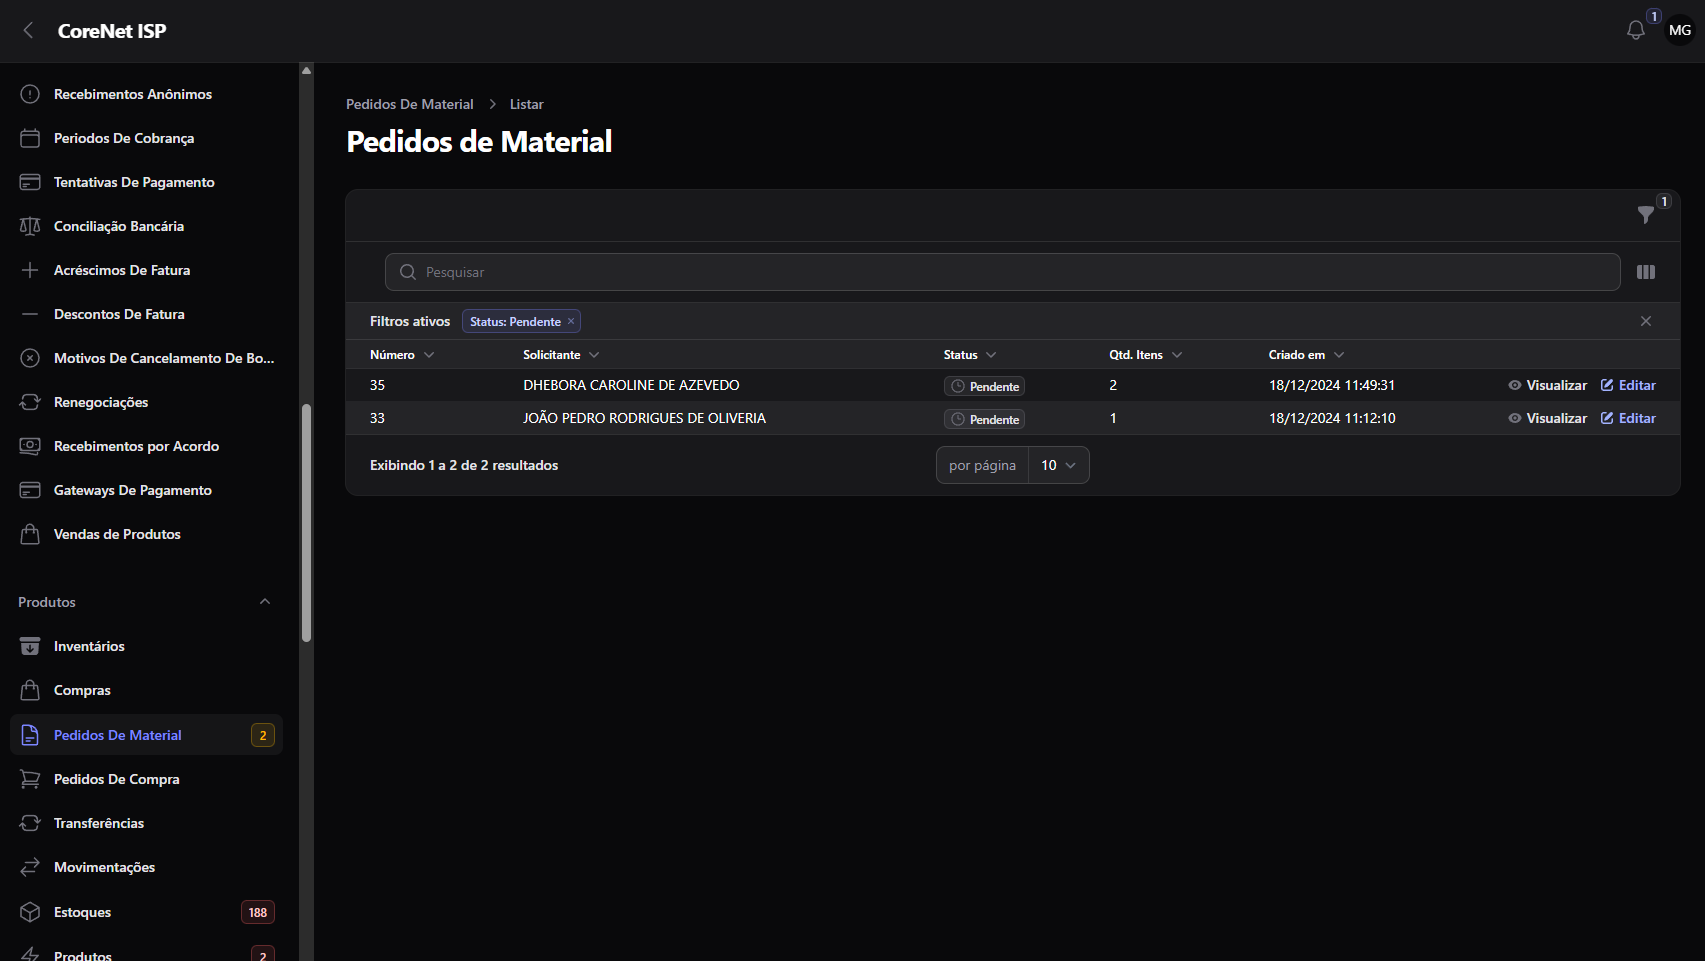Open the per-page 10 dropdown
The height and width of the screenshot is (961, 1705).
[x=1059, y=465]
